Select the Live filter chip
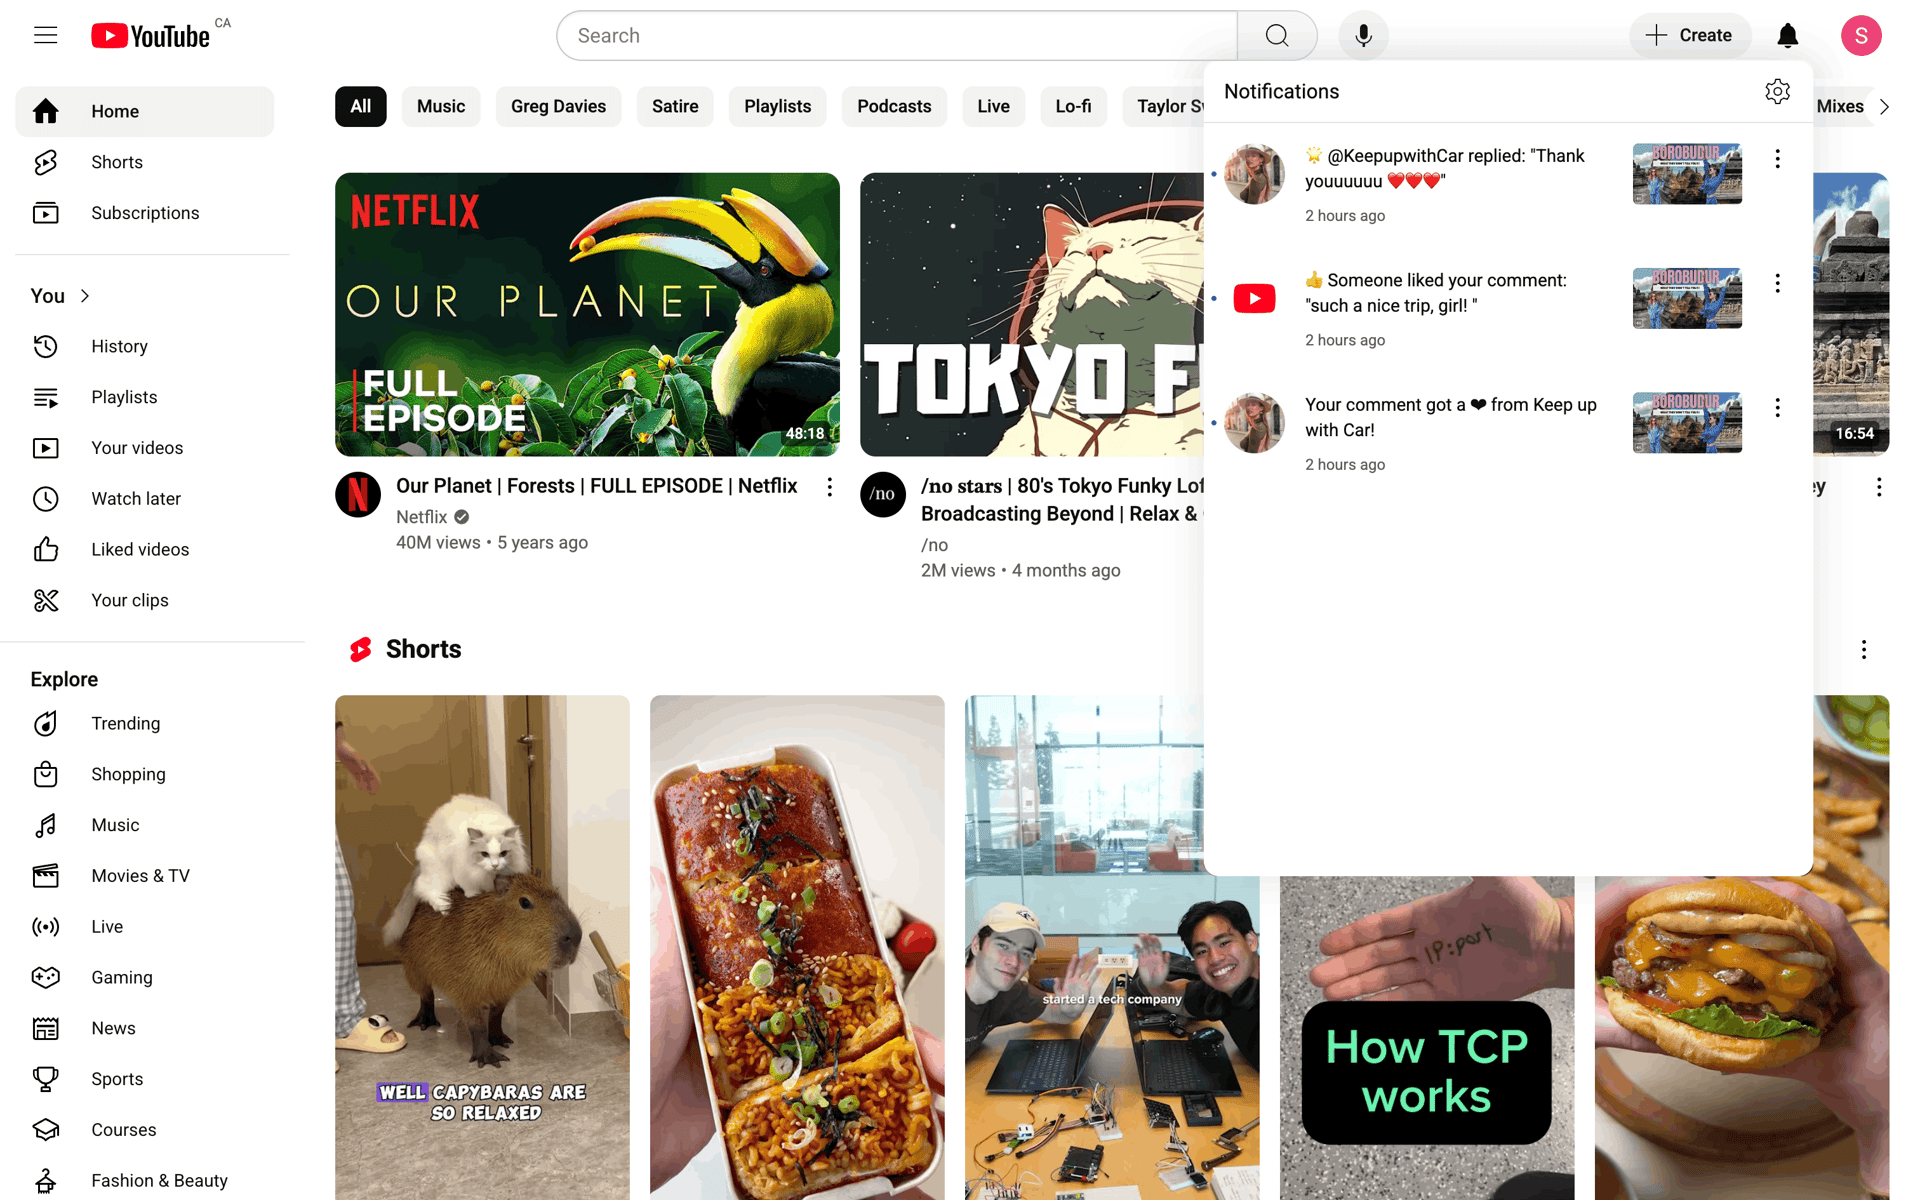Screen dimensions: 1920x1200 [993, 107]
